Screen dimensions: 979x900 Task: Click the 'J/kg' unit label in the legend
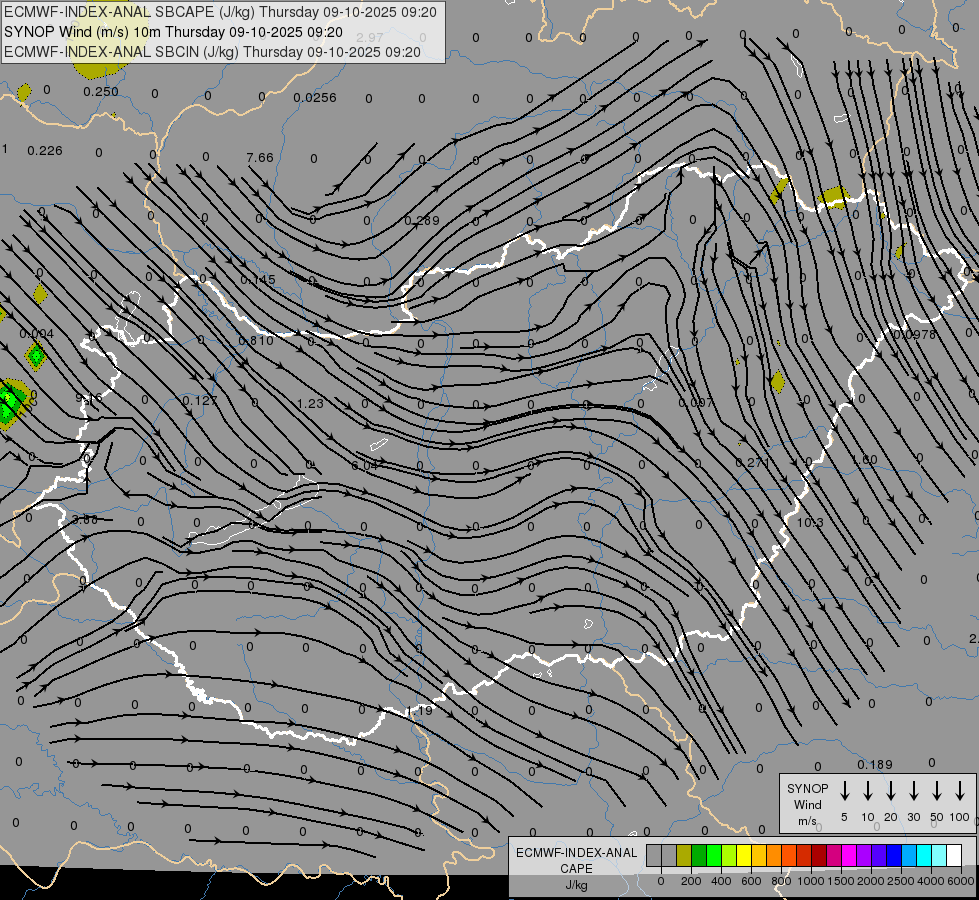pyautogui.click(x=576, y=885)
